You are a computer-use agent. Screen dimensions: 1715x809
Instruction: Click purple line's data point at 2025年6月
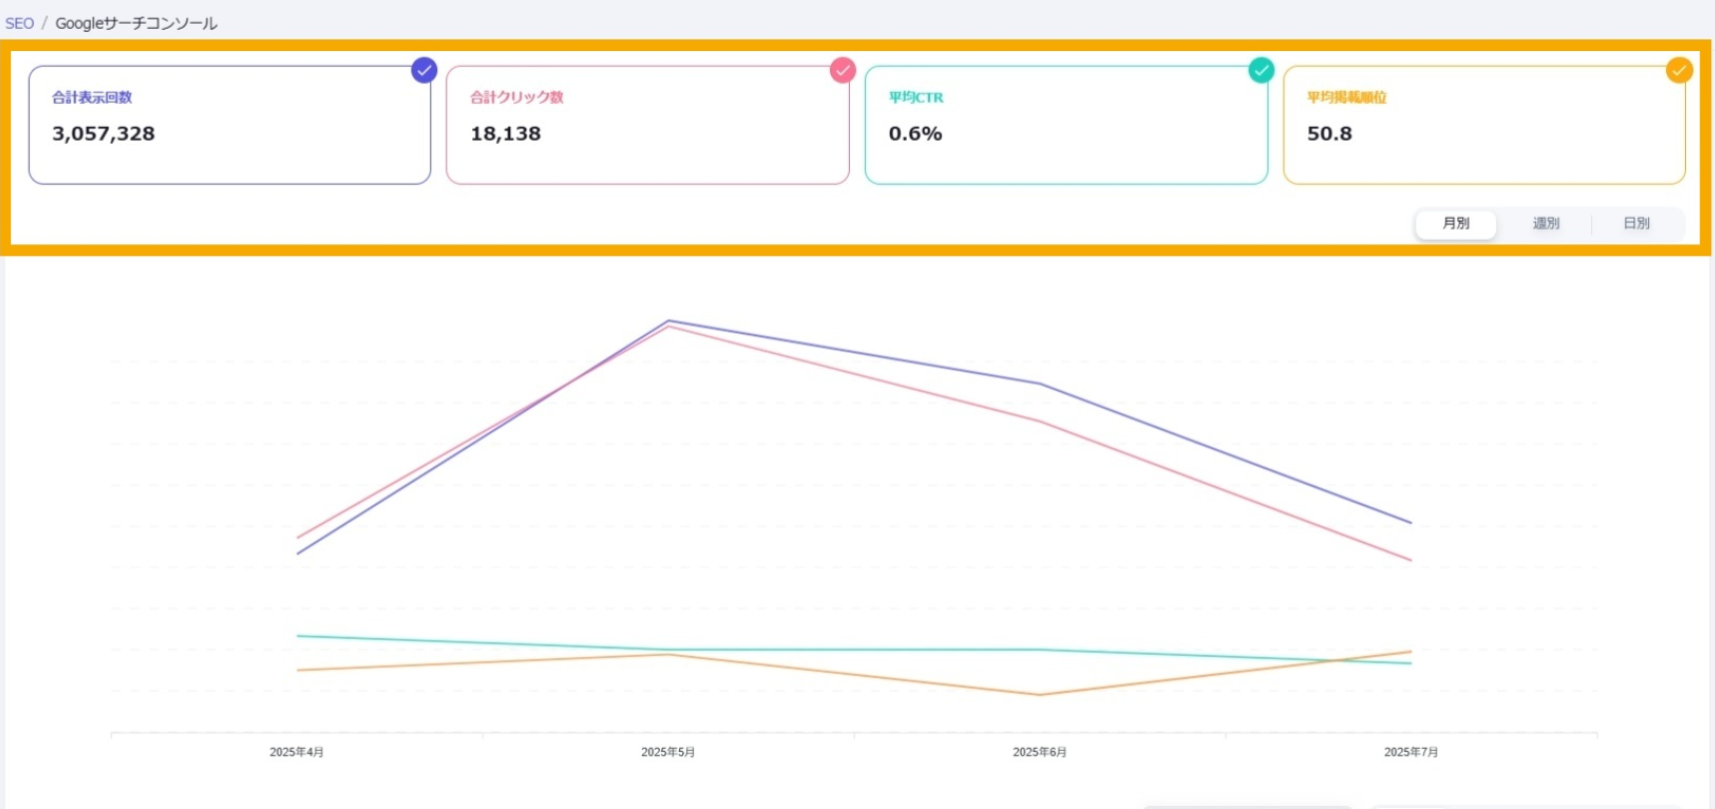click(x=1040, y=384)
